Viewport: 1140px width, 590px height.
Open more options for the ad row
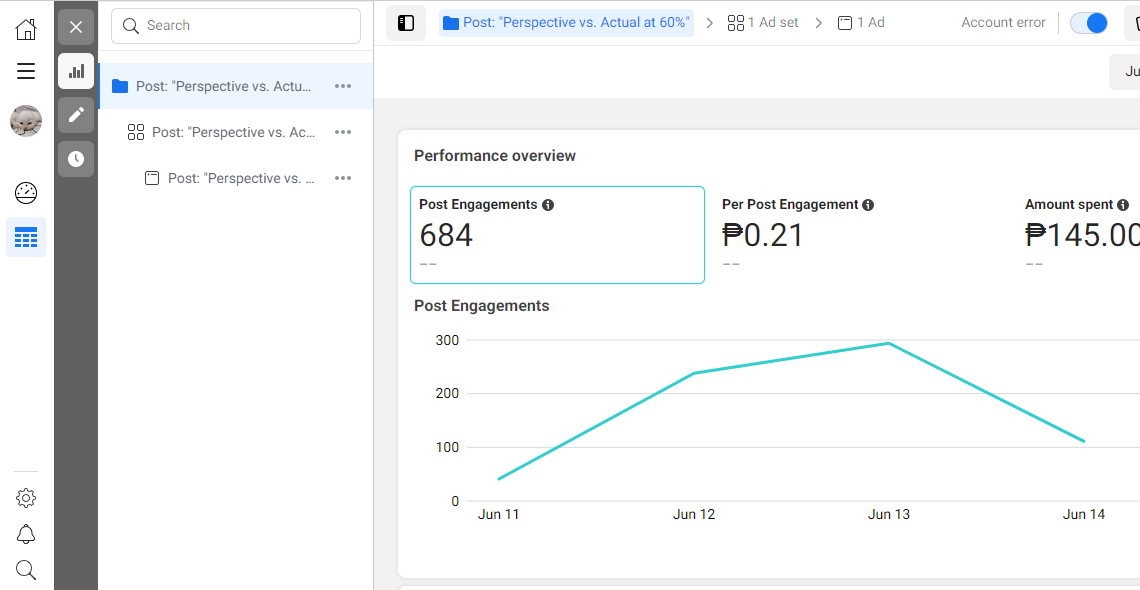(343, 178)
